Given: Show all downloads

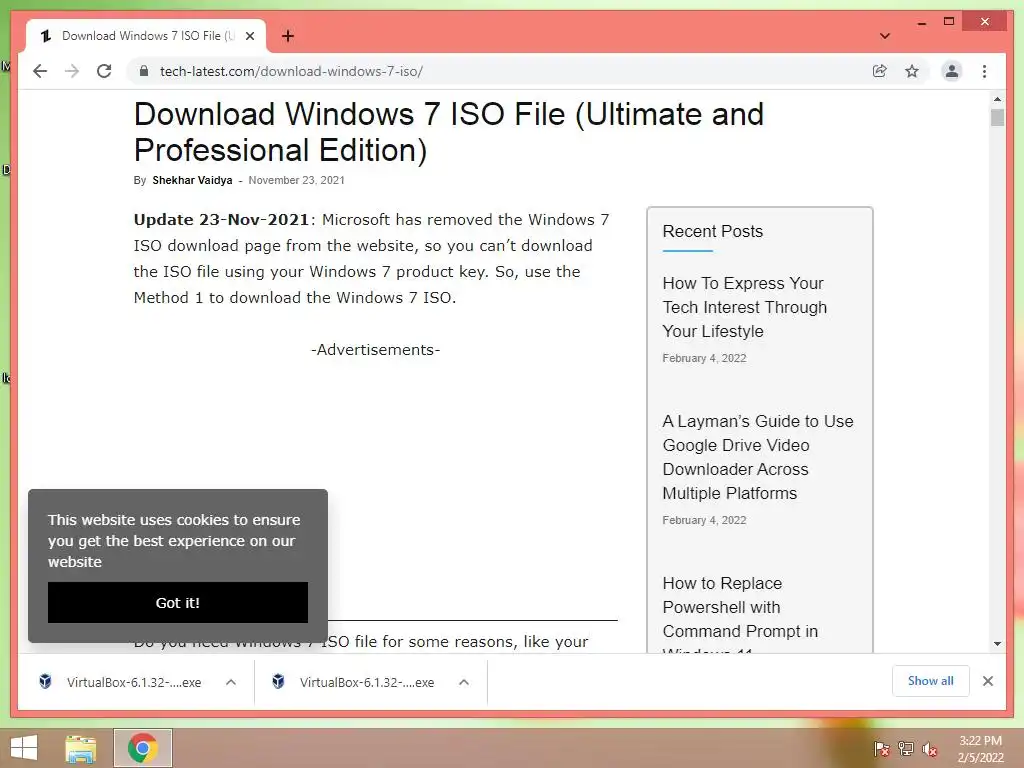Looking at the screenshot, I should [931, 680].
